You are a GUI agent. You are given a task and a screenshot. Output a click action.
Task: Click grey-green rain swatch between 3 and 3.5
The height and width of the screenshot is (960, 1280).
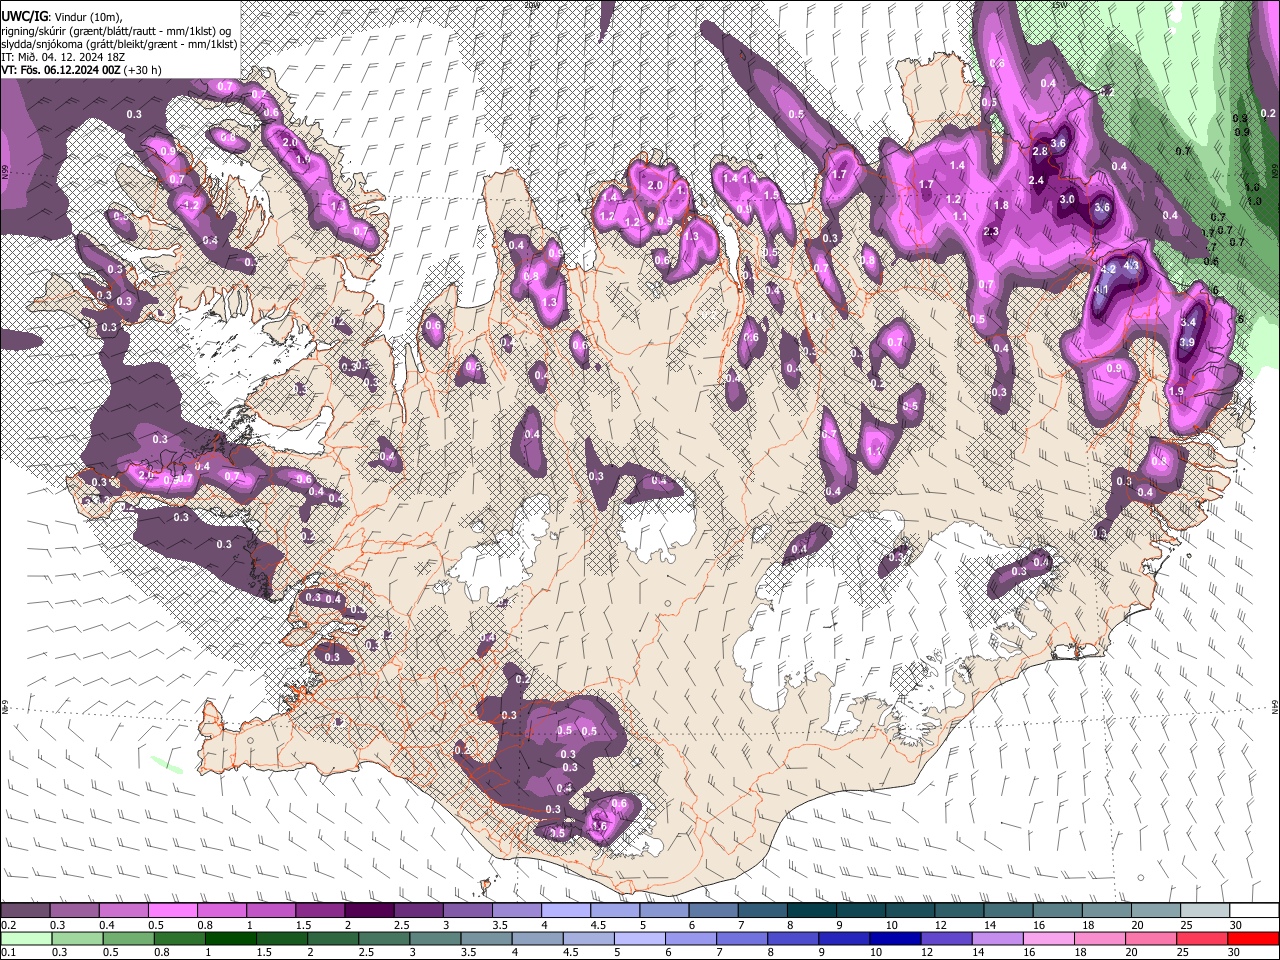[x=437, y=939]
